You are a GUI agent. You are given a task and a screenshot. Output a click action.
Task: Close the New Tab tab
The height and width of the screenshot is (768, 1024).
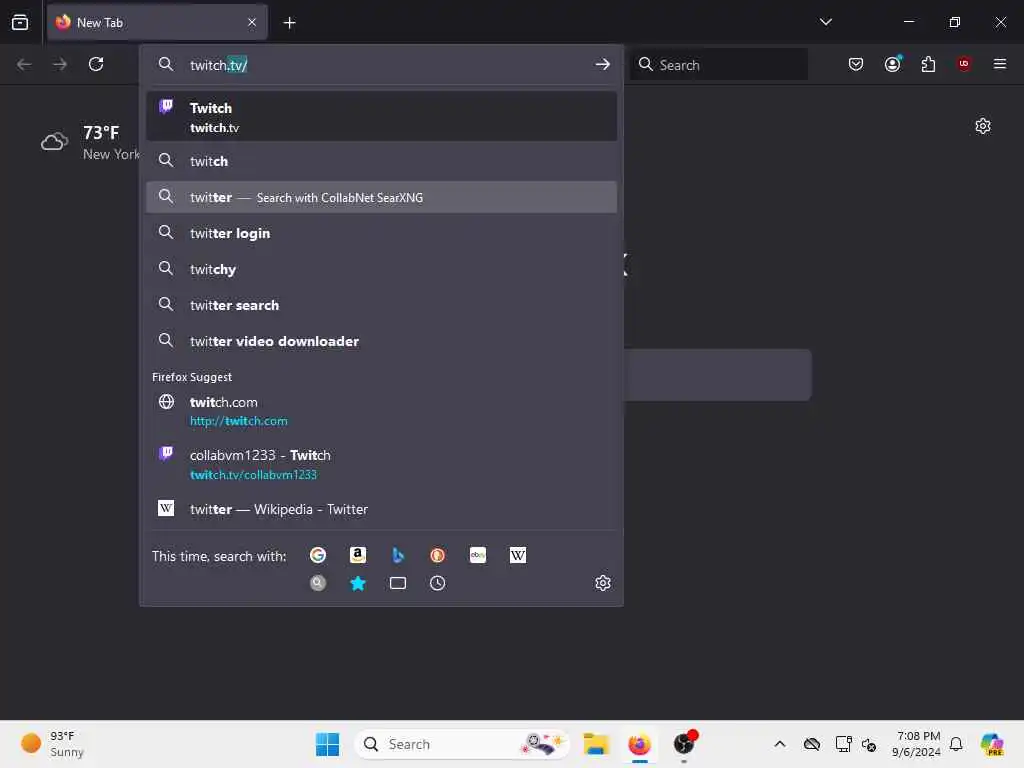(x=252, y=22)
